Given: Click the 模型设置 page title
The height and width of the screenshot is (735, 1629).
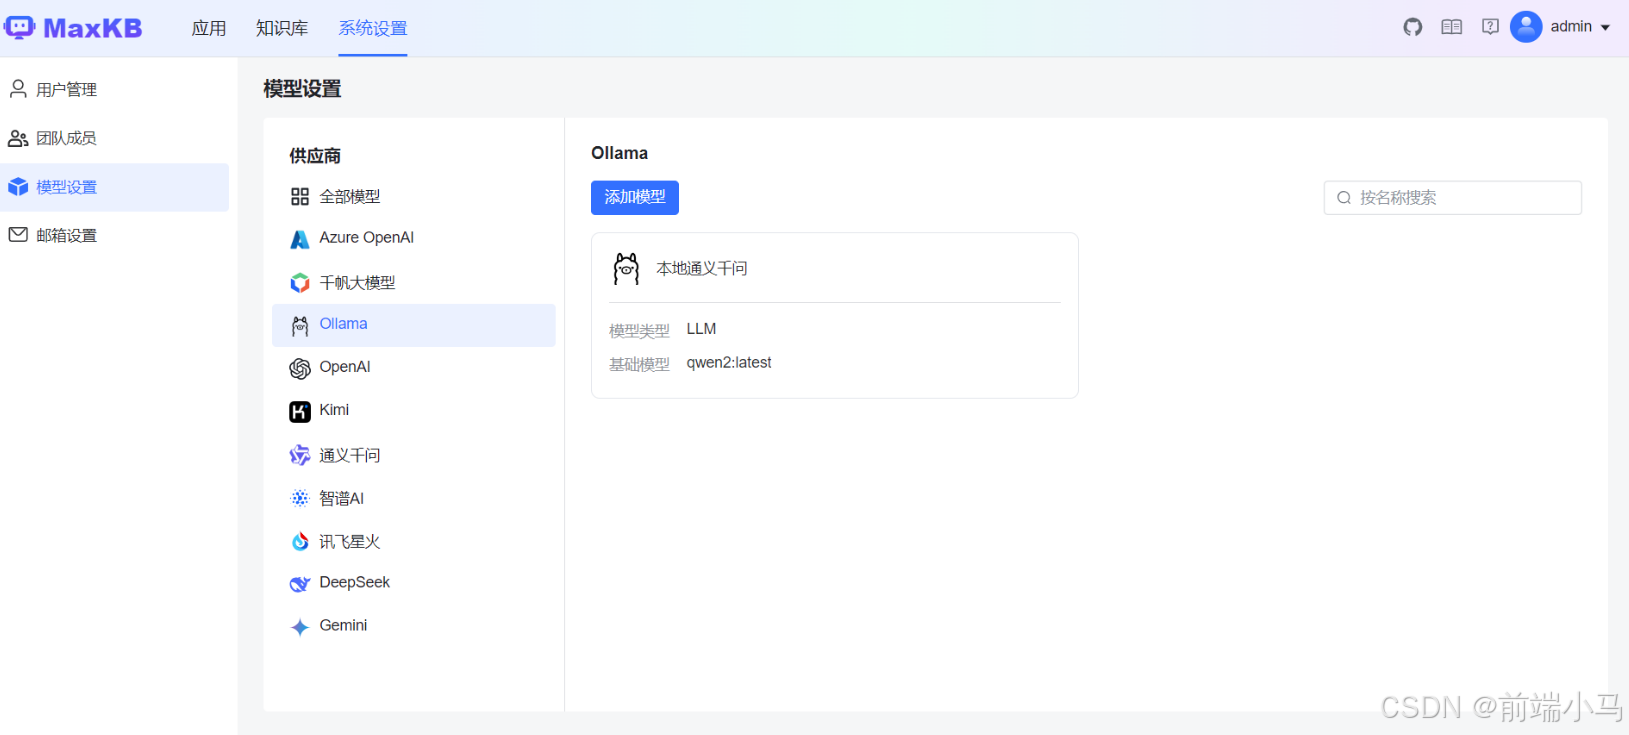Looking at the screenshot, I should click(302, 89).
